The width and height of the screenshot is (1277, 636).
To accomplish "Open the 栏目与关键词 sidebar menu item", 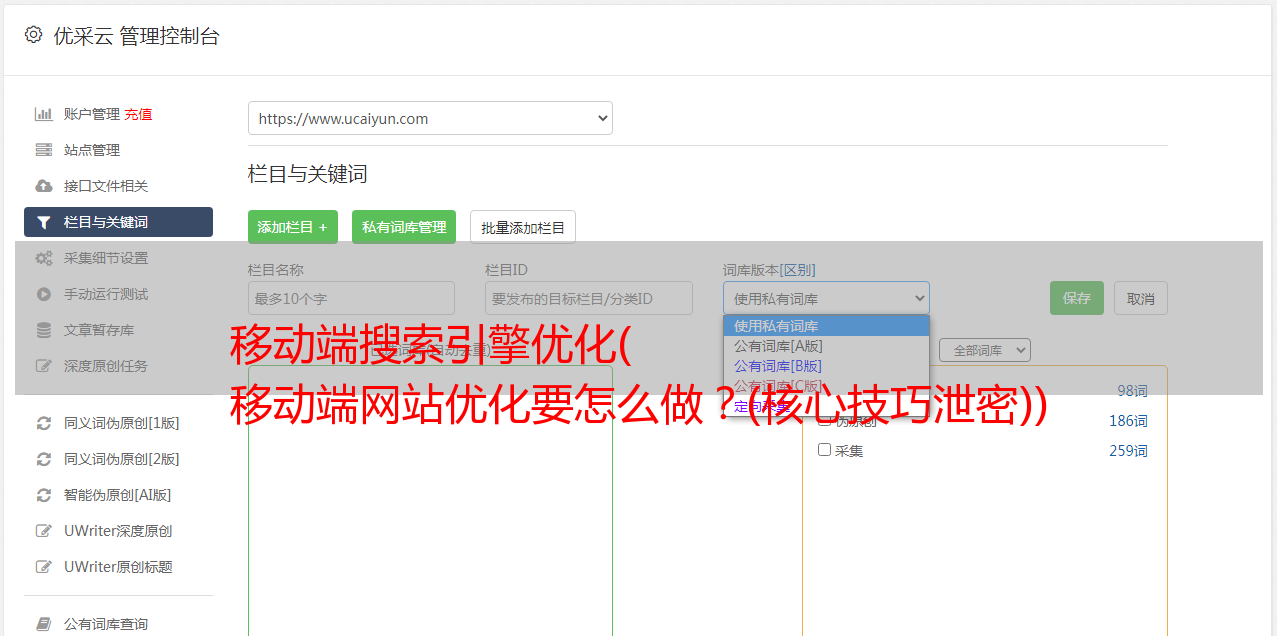I will click(118, 222).
